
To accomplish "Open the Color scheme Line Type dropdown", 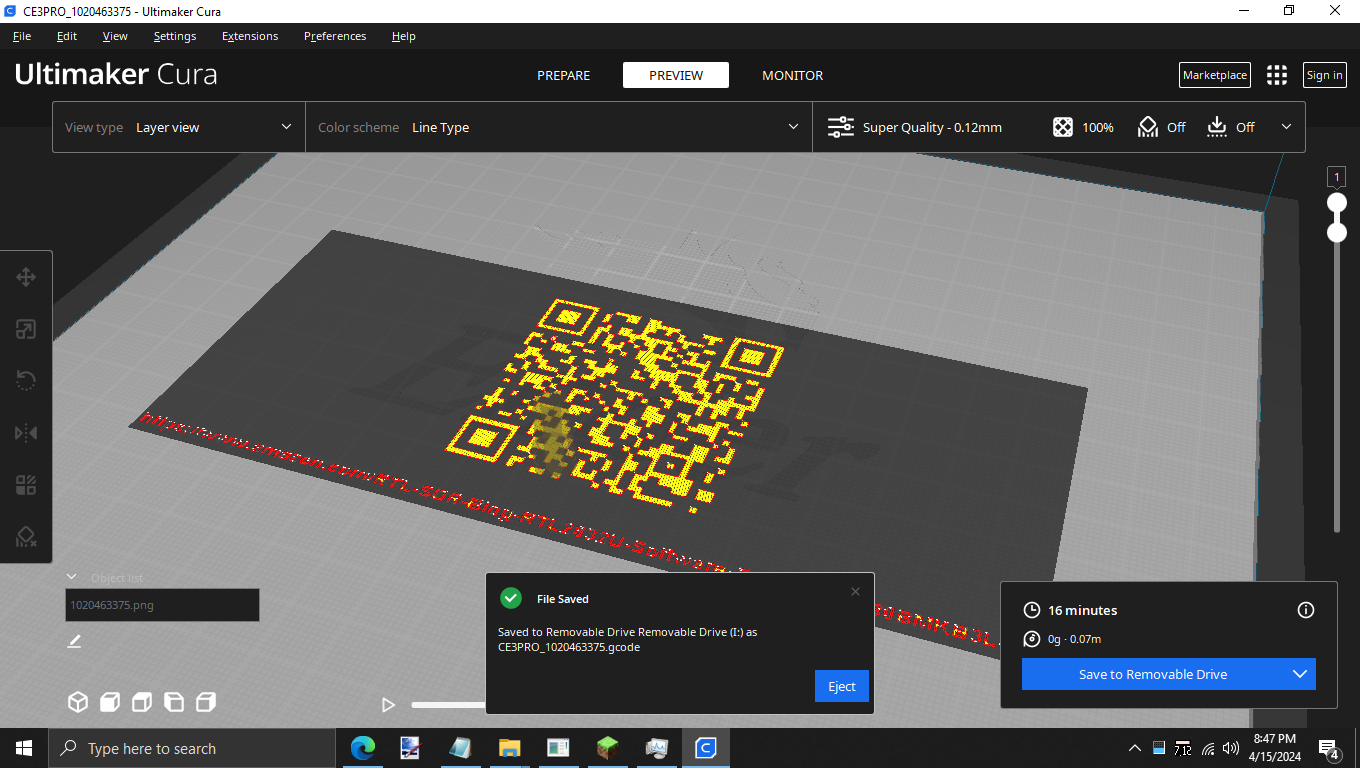I will pyautogui.click(x=558, y=127).
